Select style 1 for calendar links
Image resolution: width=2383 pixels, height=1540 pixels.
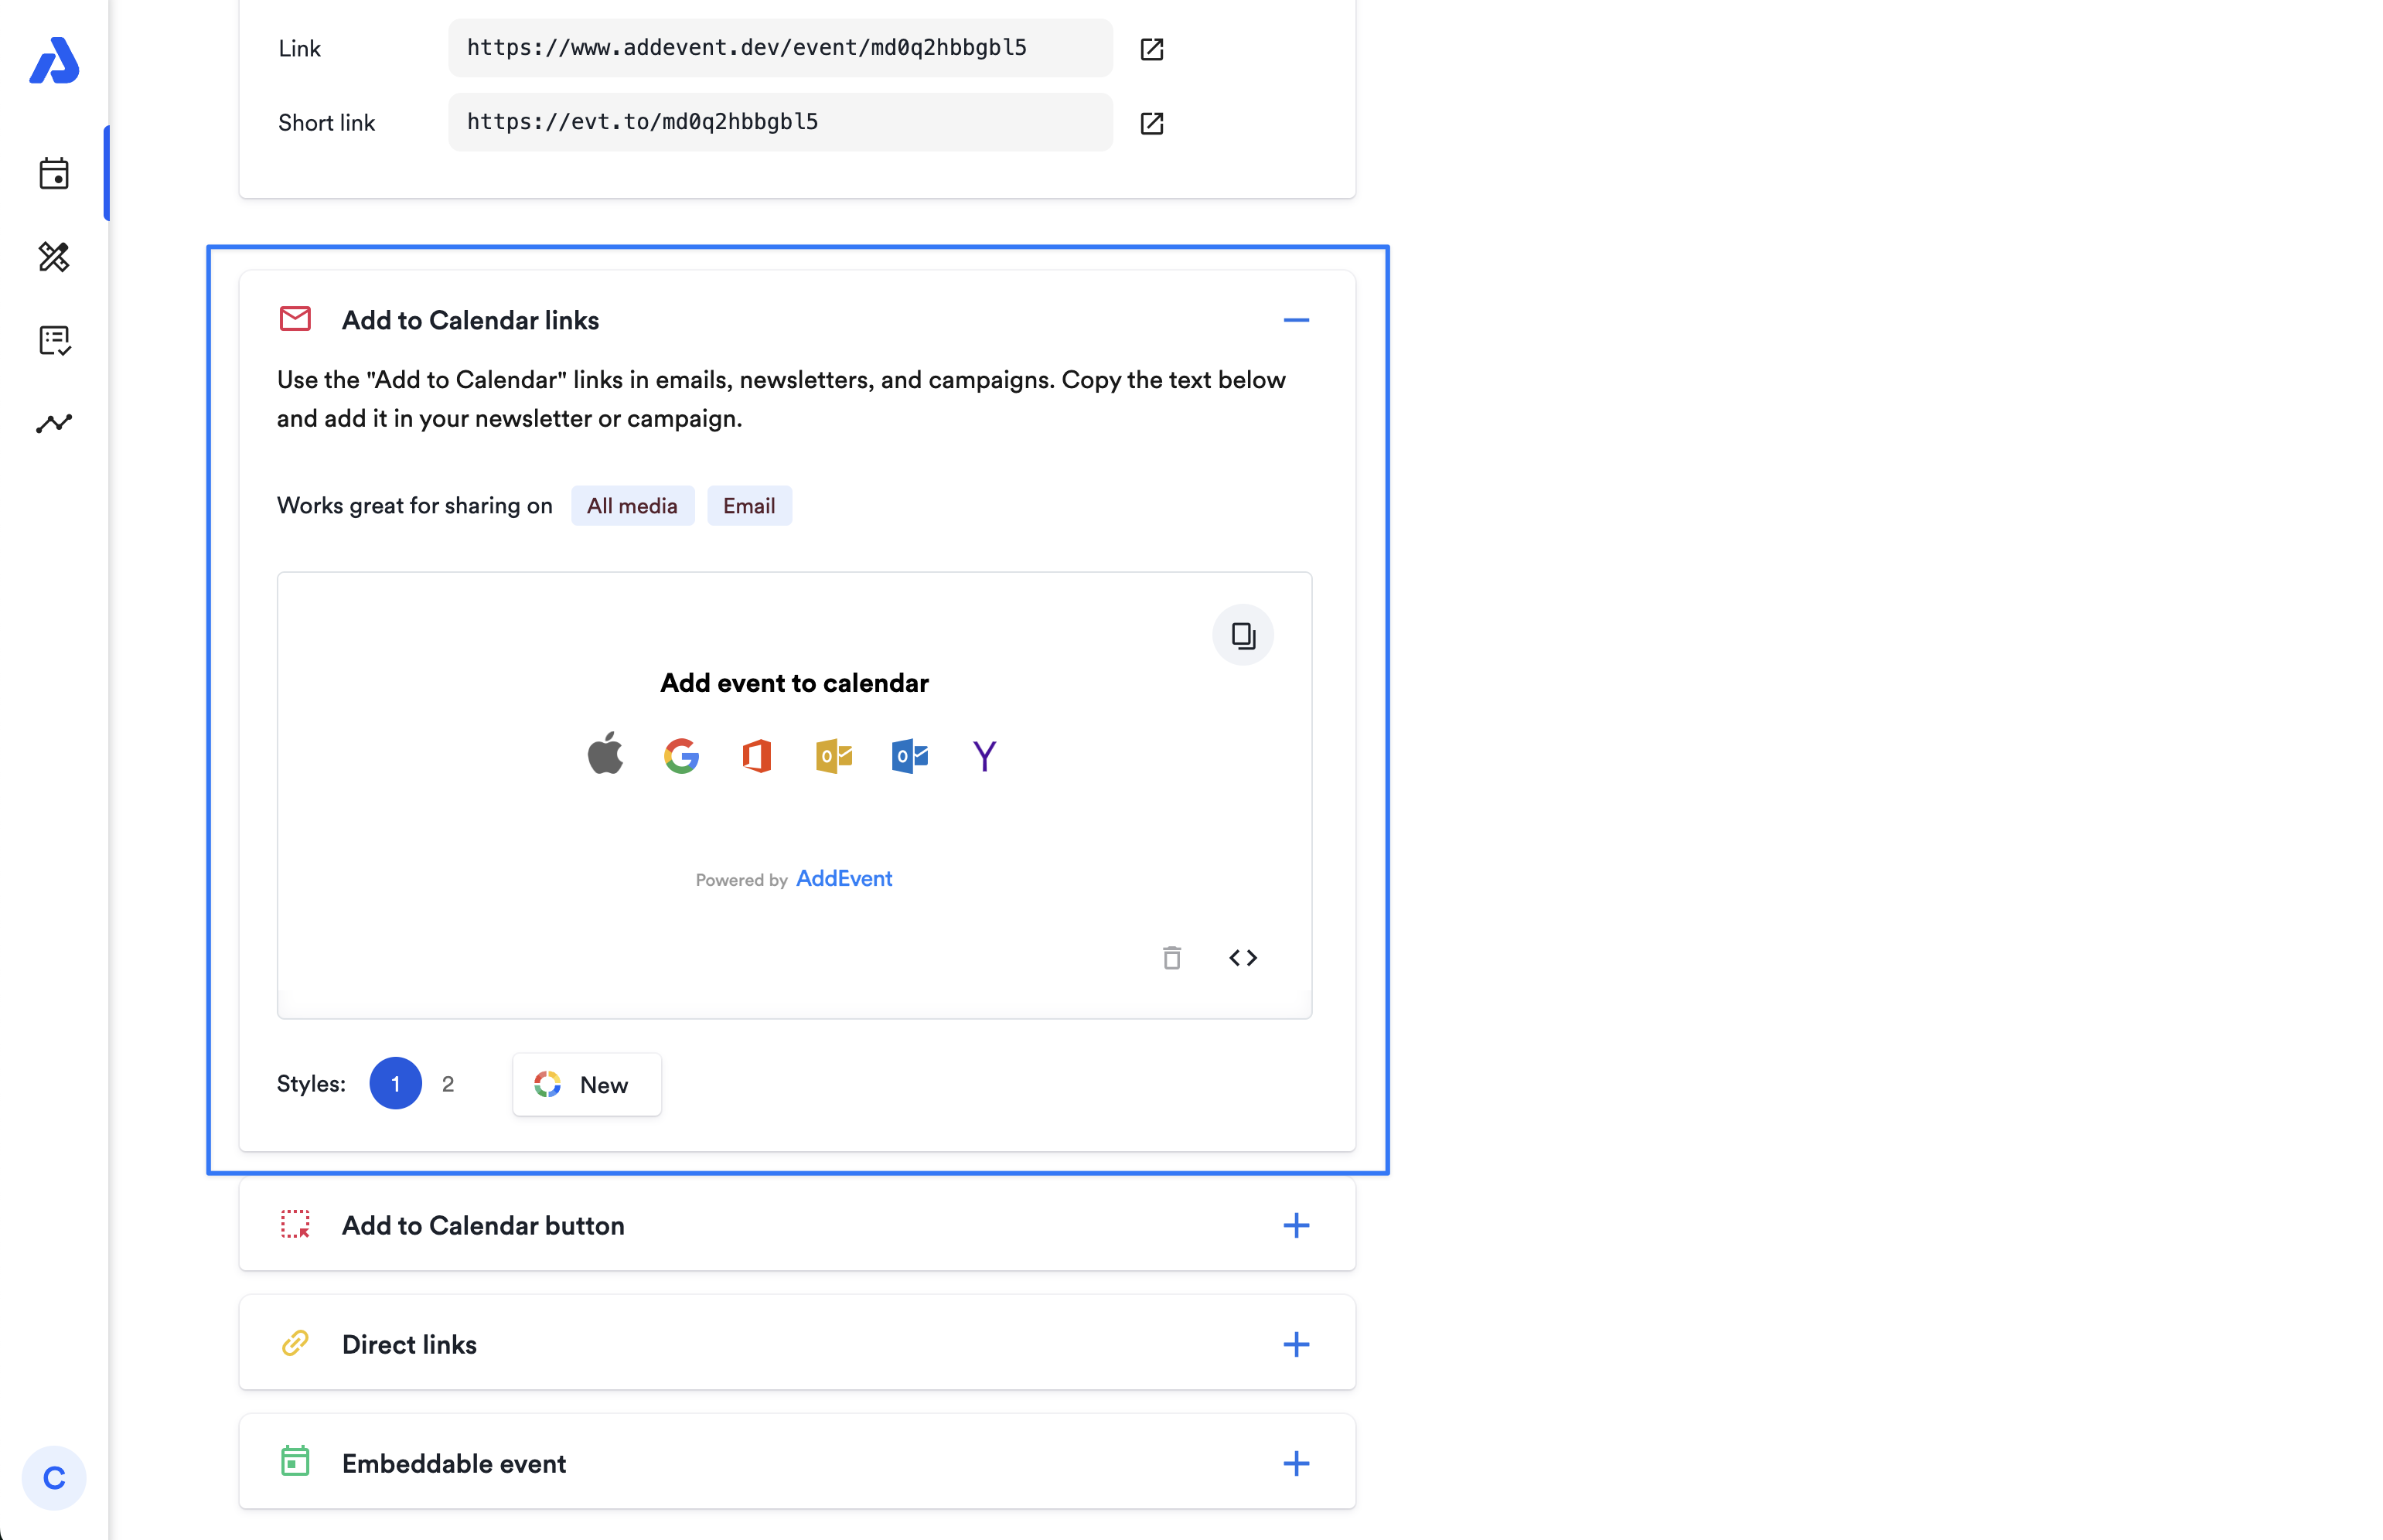coord(395,1083)
